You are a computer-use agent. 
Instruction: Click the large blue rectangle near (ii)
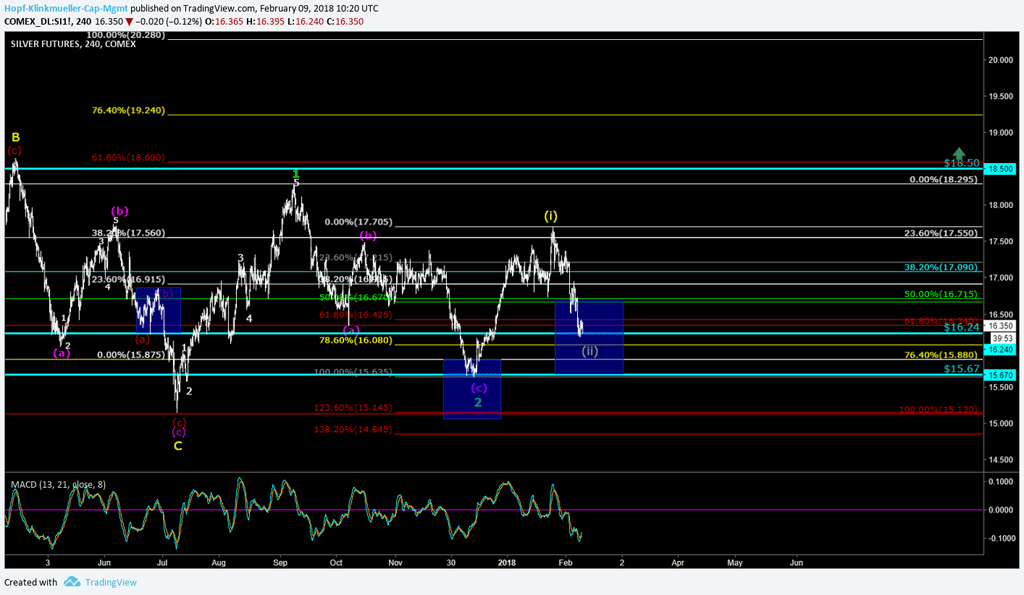[x=590, y=338]
